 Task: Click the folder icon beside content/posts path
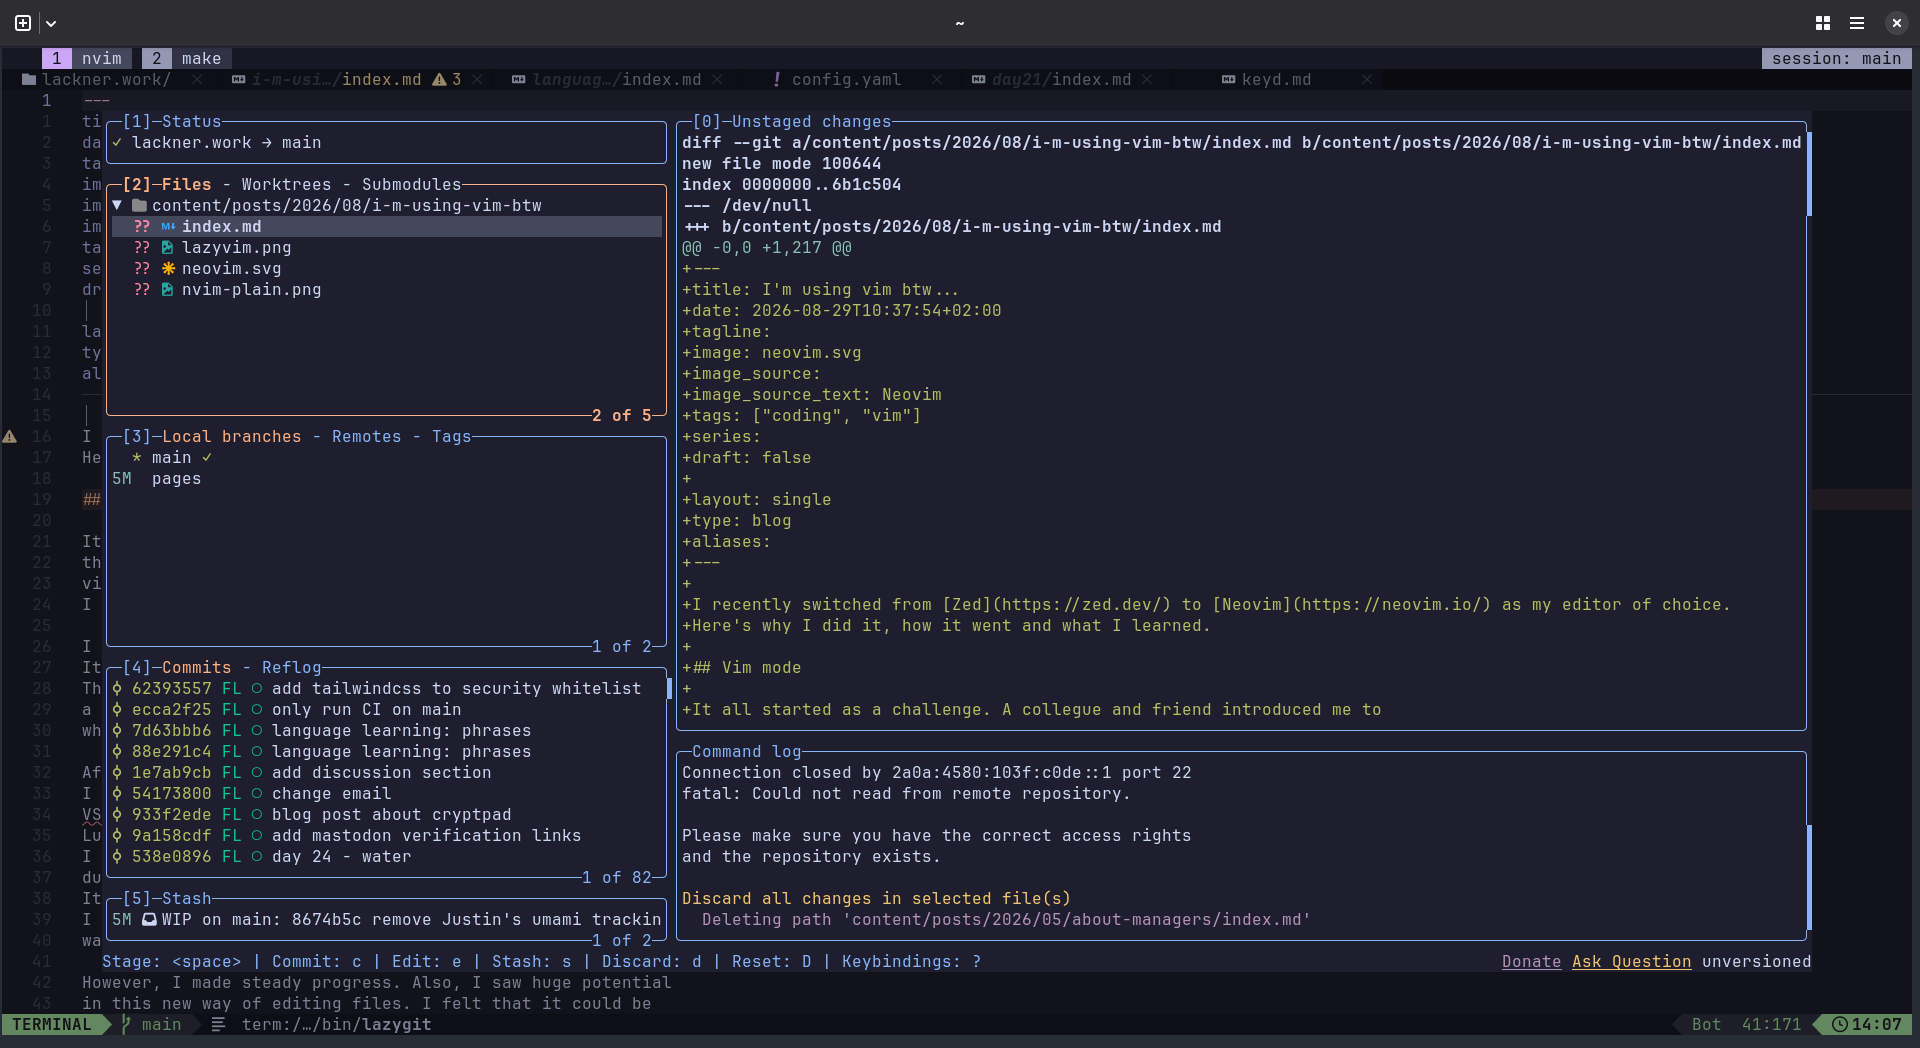(x=139, y=205)
